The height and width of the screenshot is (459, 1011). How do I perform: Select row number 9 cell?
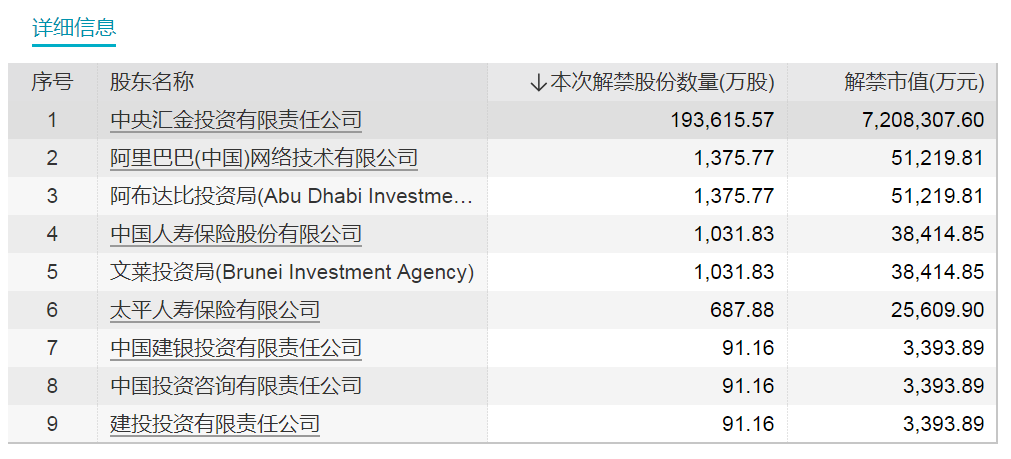pos(52,424)
